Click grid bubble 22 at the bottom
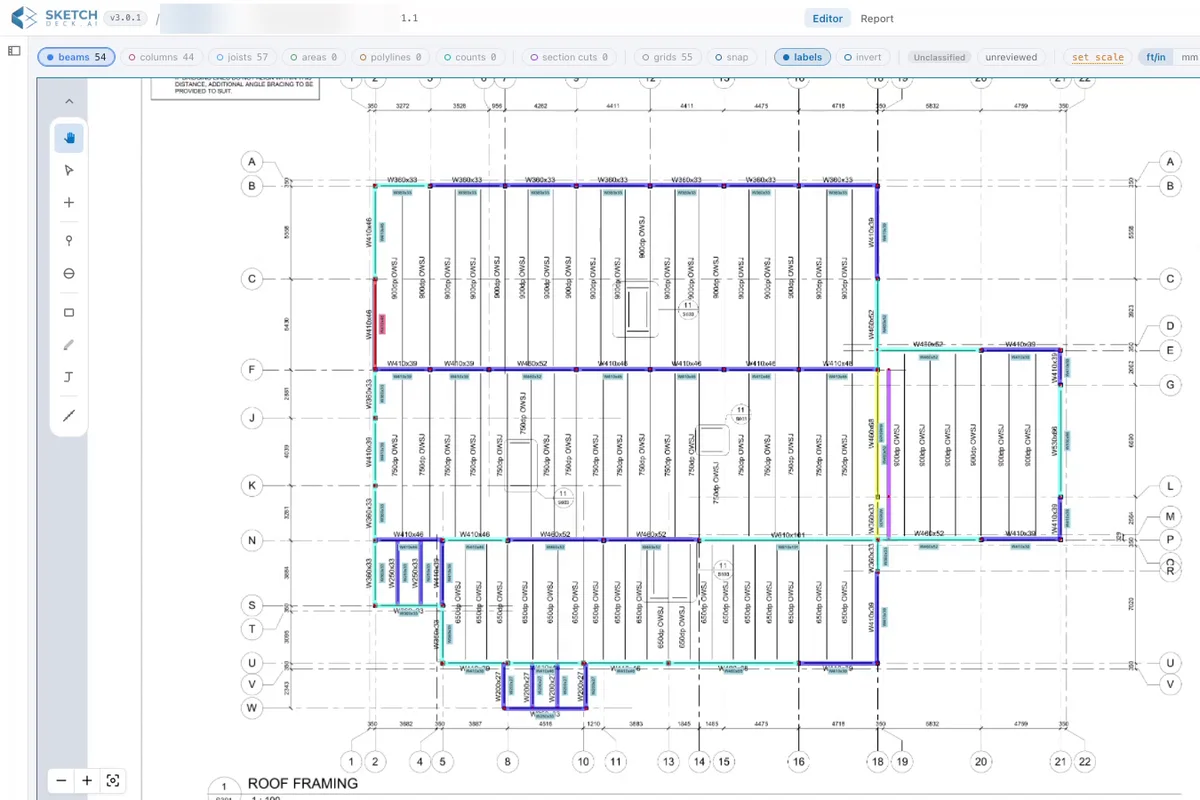 (x=1085, y=762)
